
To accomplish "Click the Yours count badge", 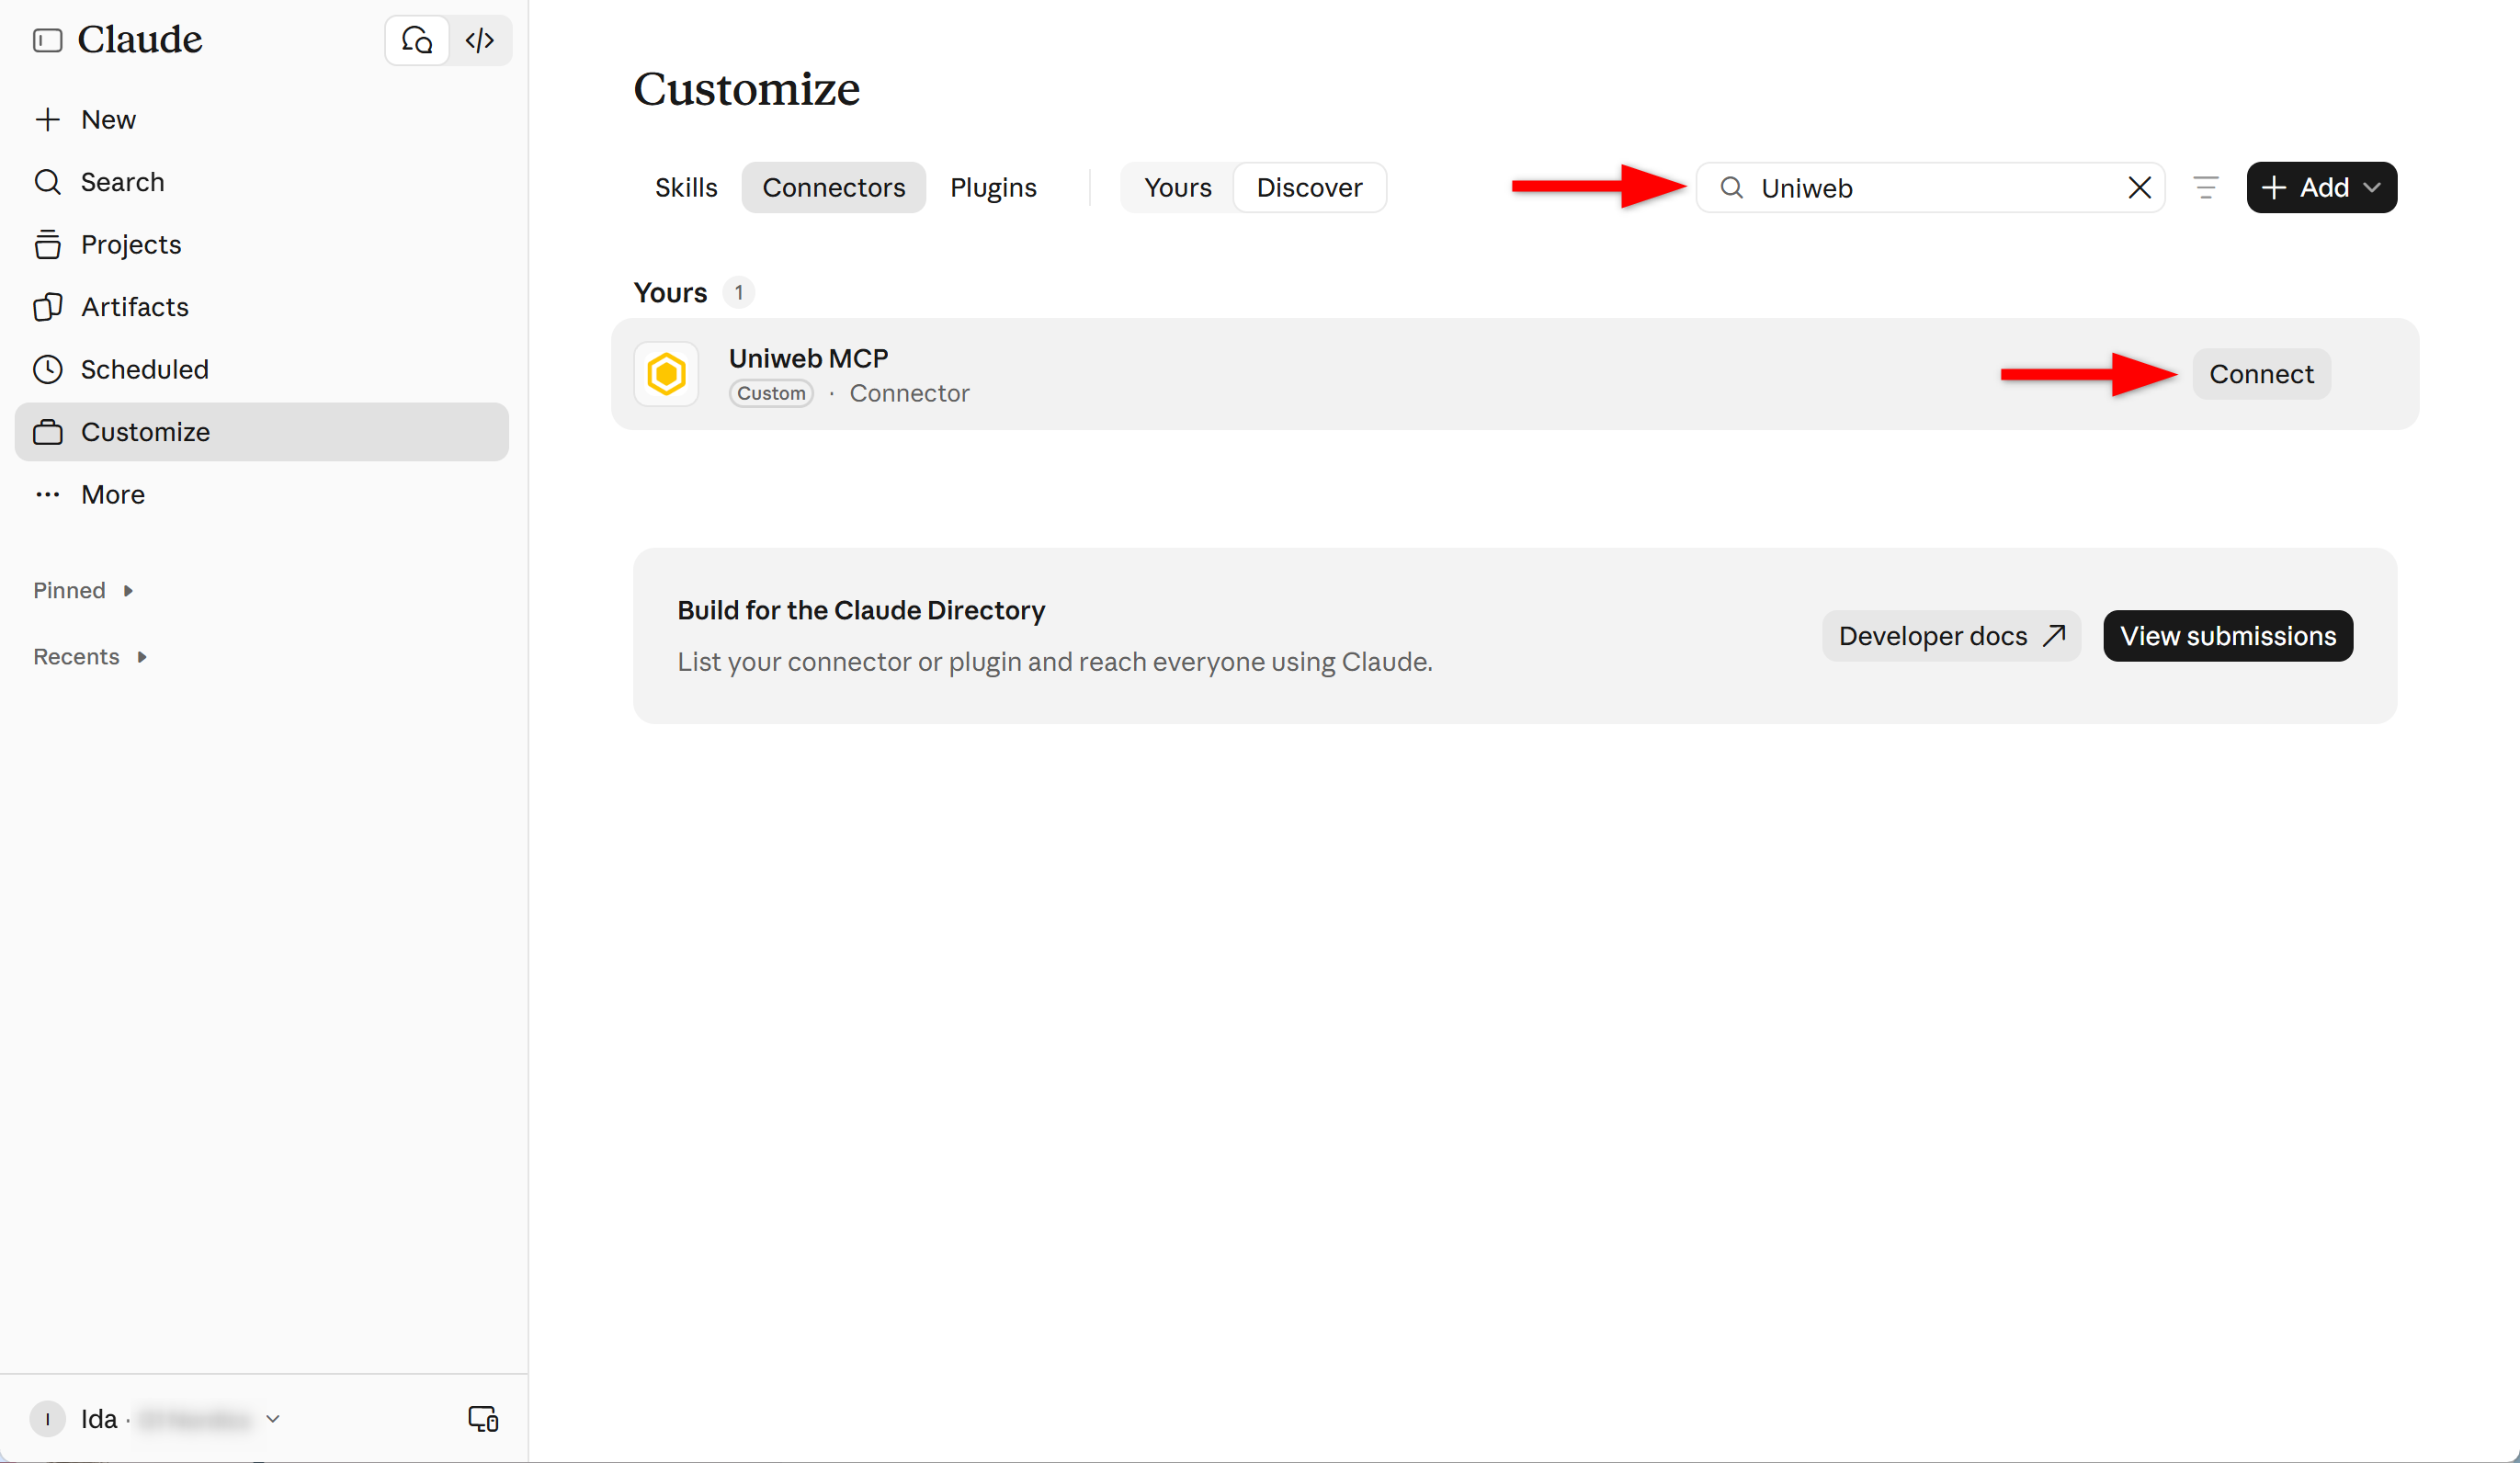I will [738, 293].
